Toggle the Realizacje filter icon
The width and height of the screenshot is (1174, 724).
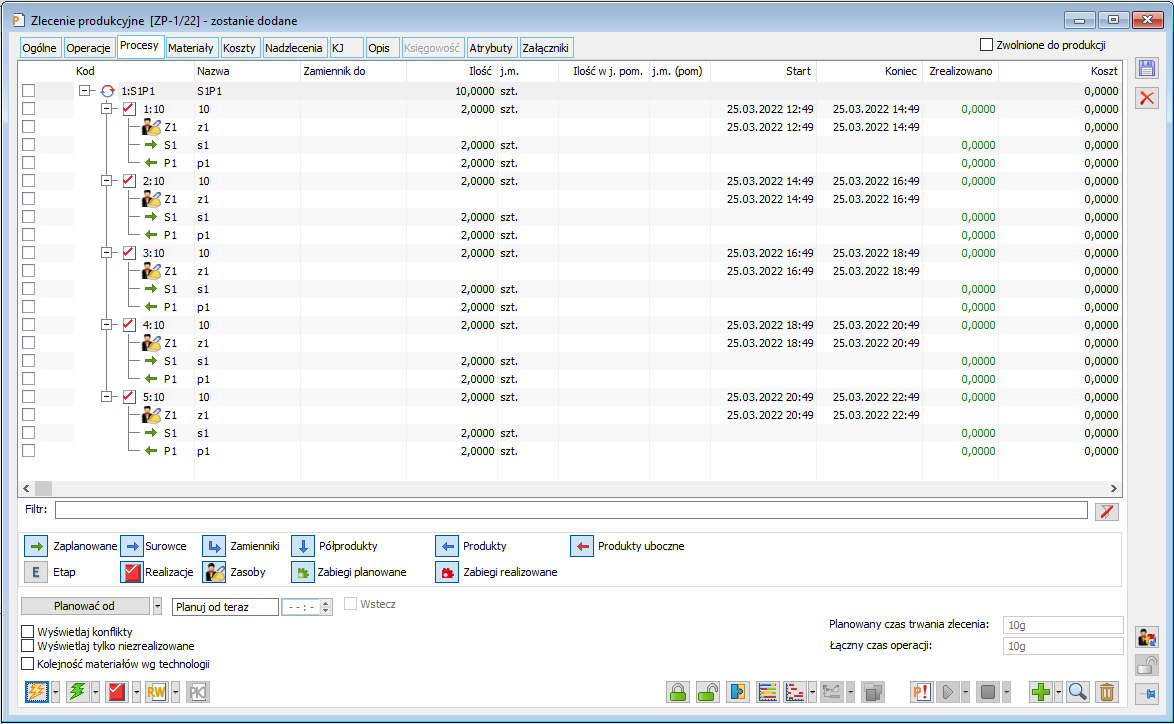click(x=132, y=572)
